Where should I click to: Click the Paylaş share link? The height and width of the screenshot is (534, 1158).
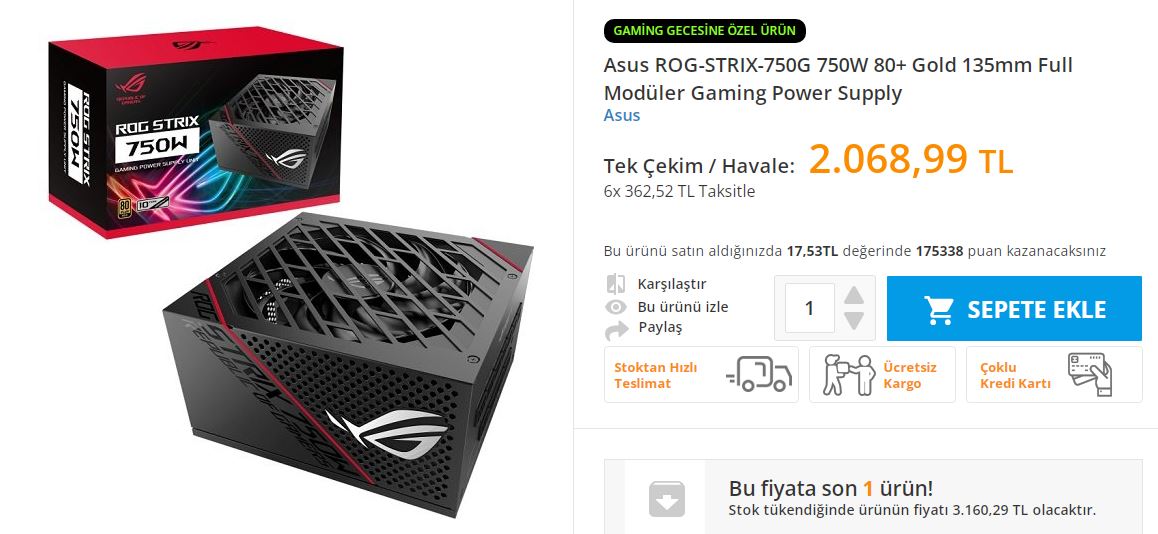tap(660, 327)
